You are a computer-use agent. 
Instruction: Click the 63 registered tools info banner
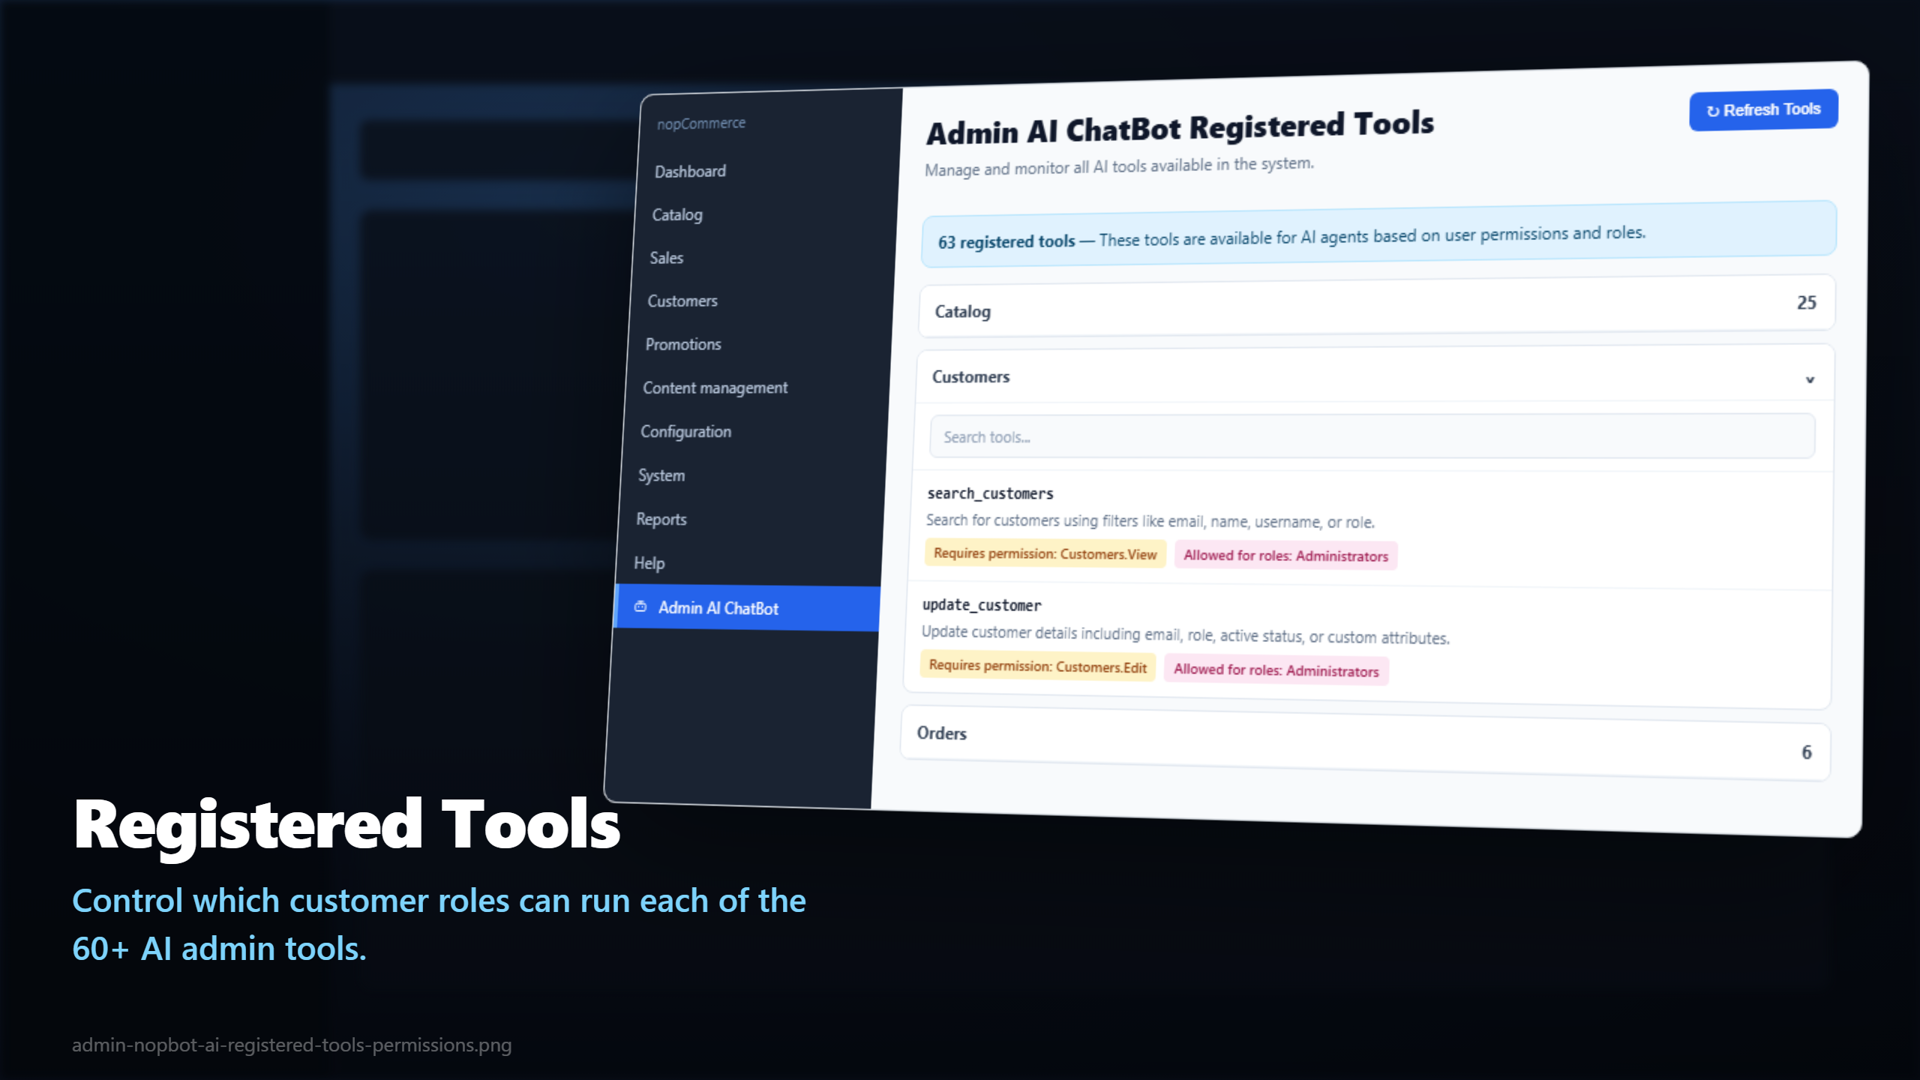tap(1378, 235)
